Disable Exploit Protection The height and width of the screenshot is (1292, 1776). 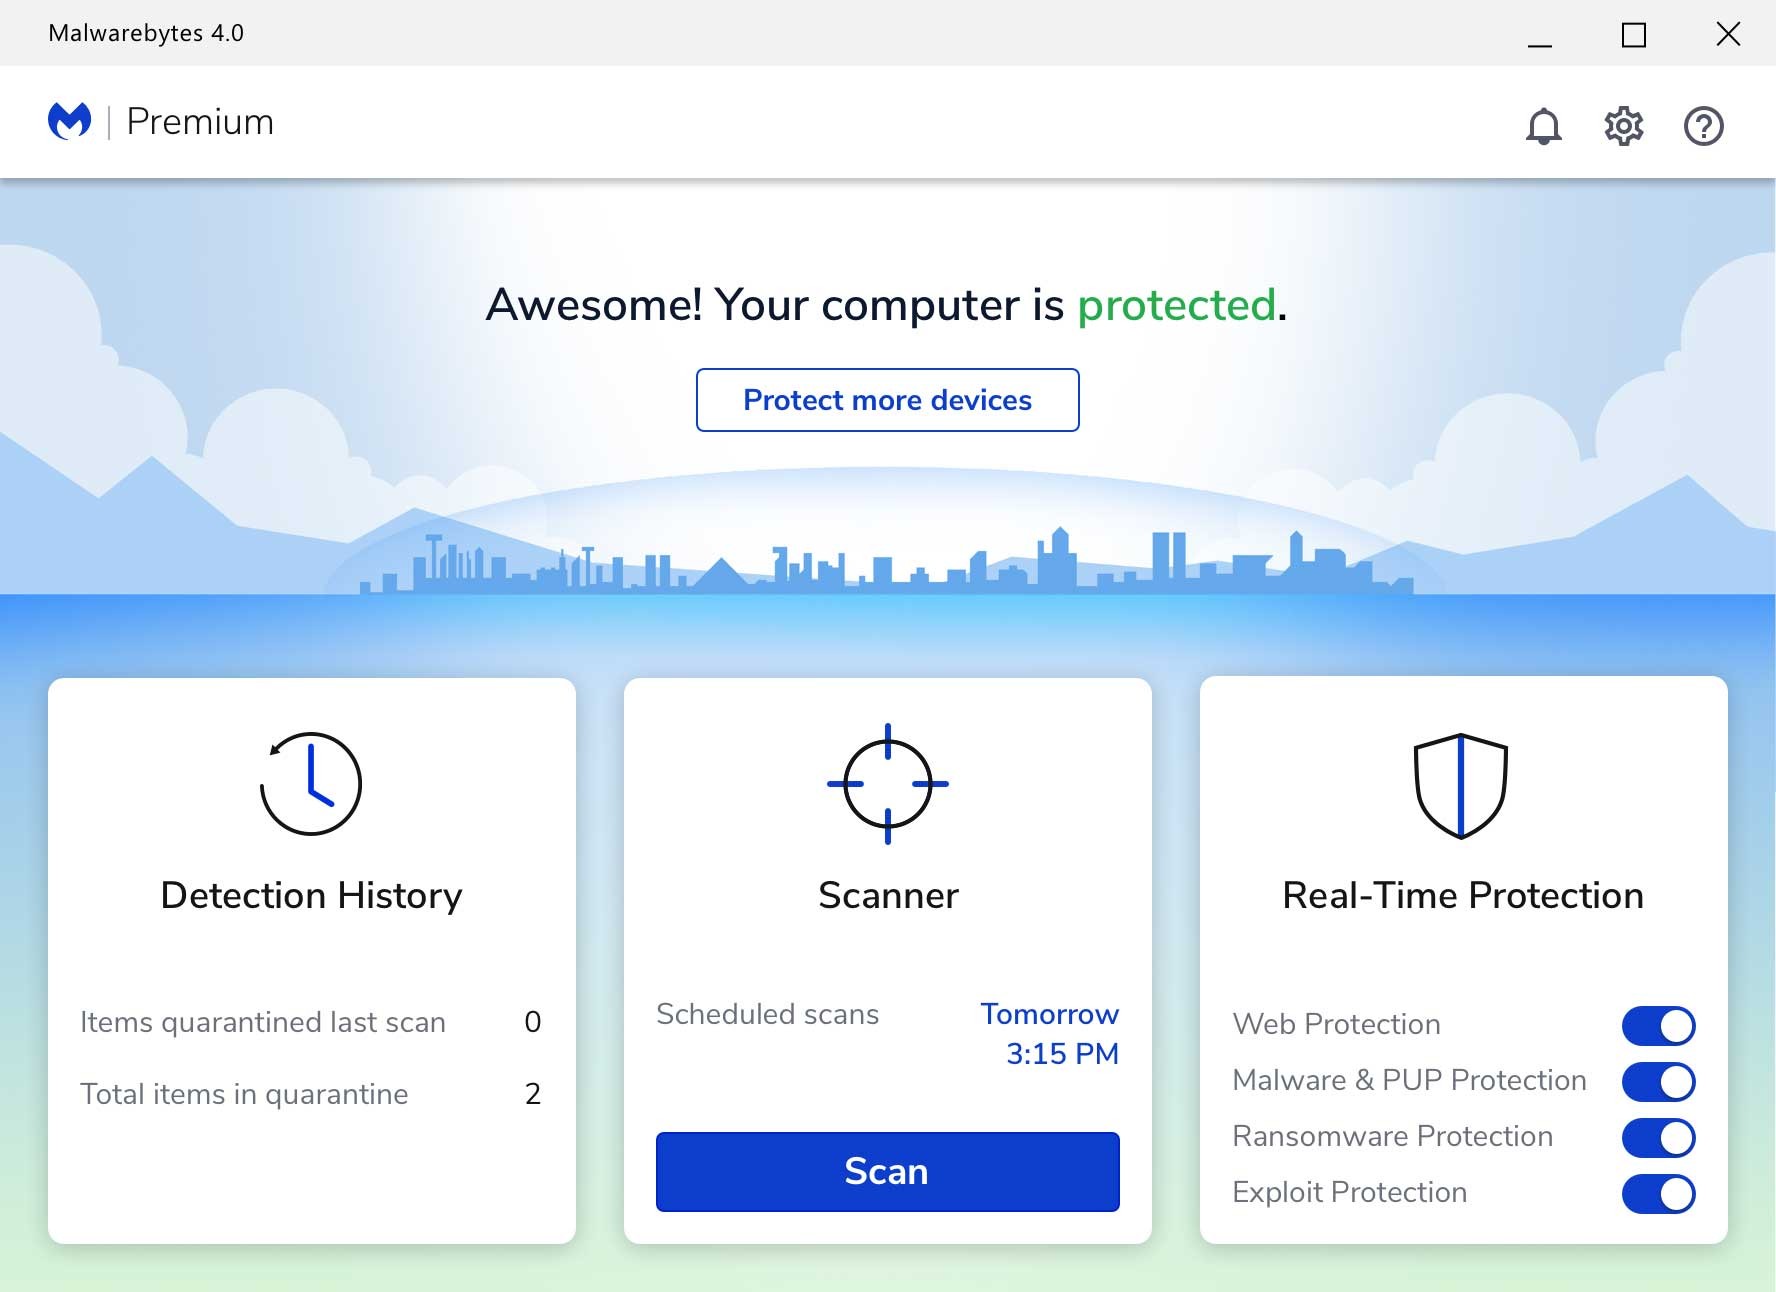[1659, 1193]
